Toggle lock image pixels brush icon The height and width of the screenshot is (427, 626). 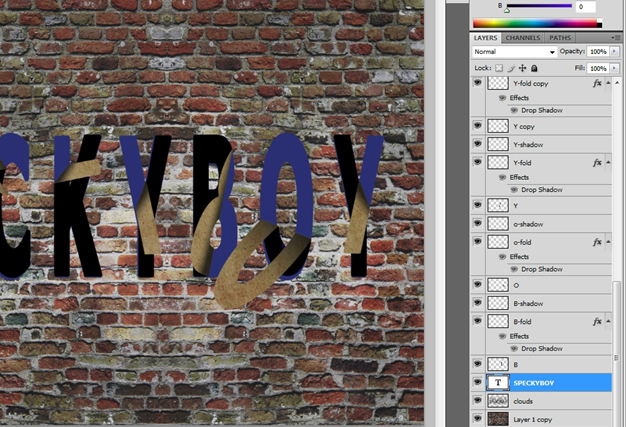(x=511, y=68)
